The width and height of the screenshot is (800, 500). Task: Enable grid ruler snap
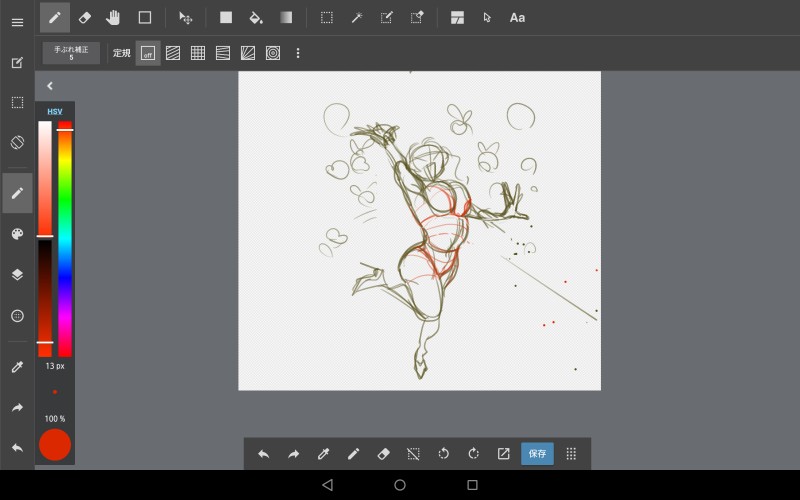point(198,53)
